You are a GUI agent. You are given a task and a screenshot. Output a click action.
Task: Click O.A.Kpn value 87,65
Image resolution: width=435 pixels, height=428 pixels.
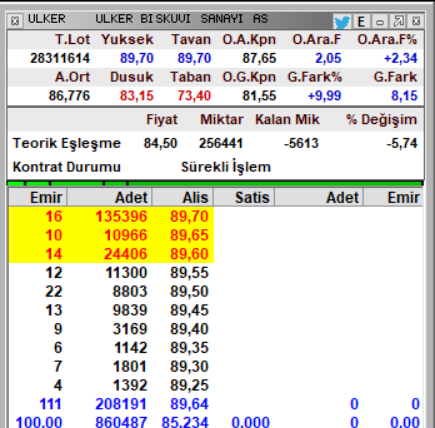click(x=259, y=58)
